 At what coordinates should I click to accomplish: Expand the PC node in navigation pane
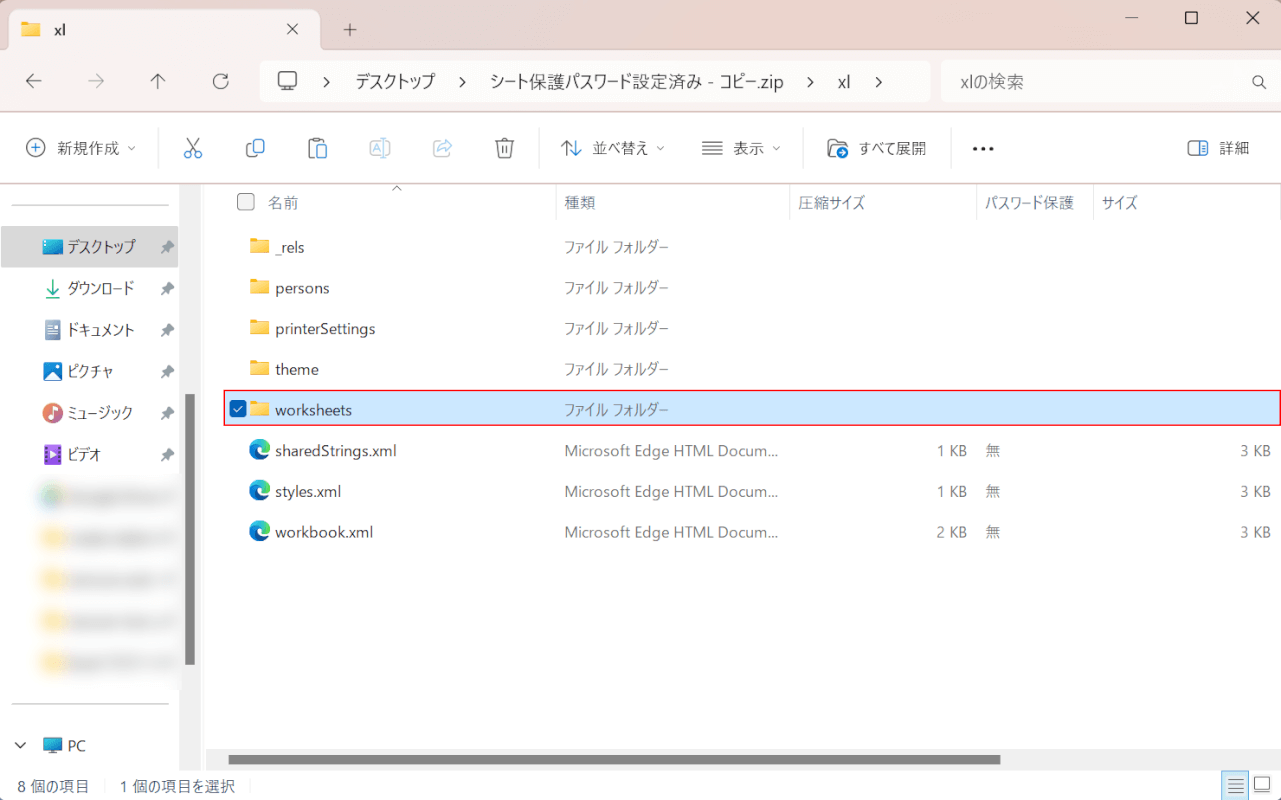(20, 746)
